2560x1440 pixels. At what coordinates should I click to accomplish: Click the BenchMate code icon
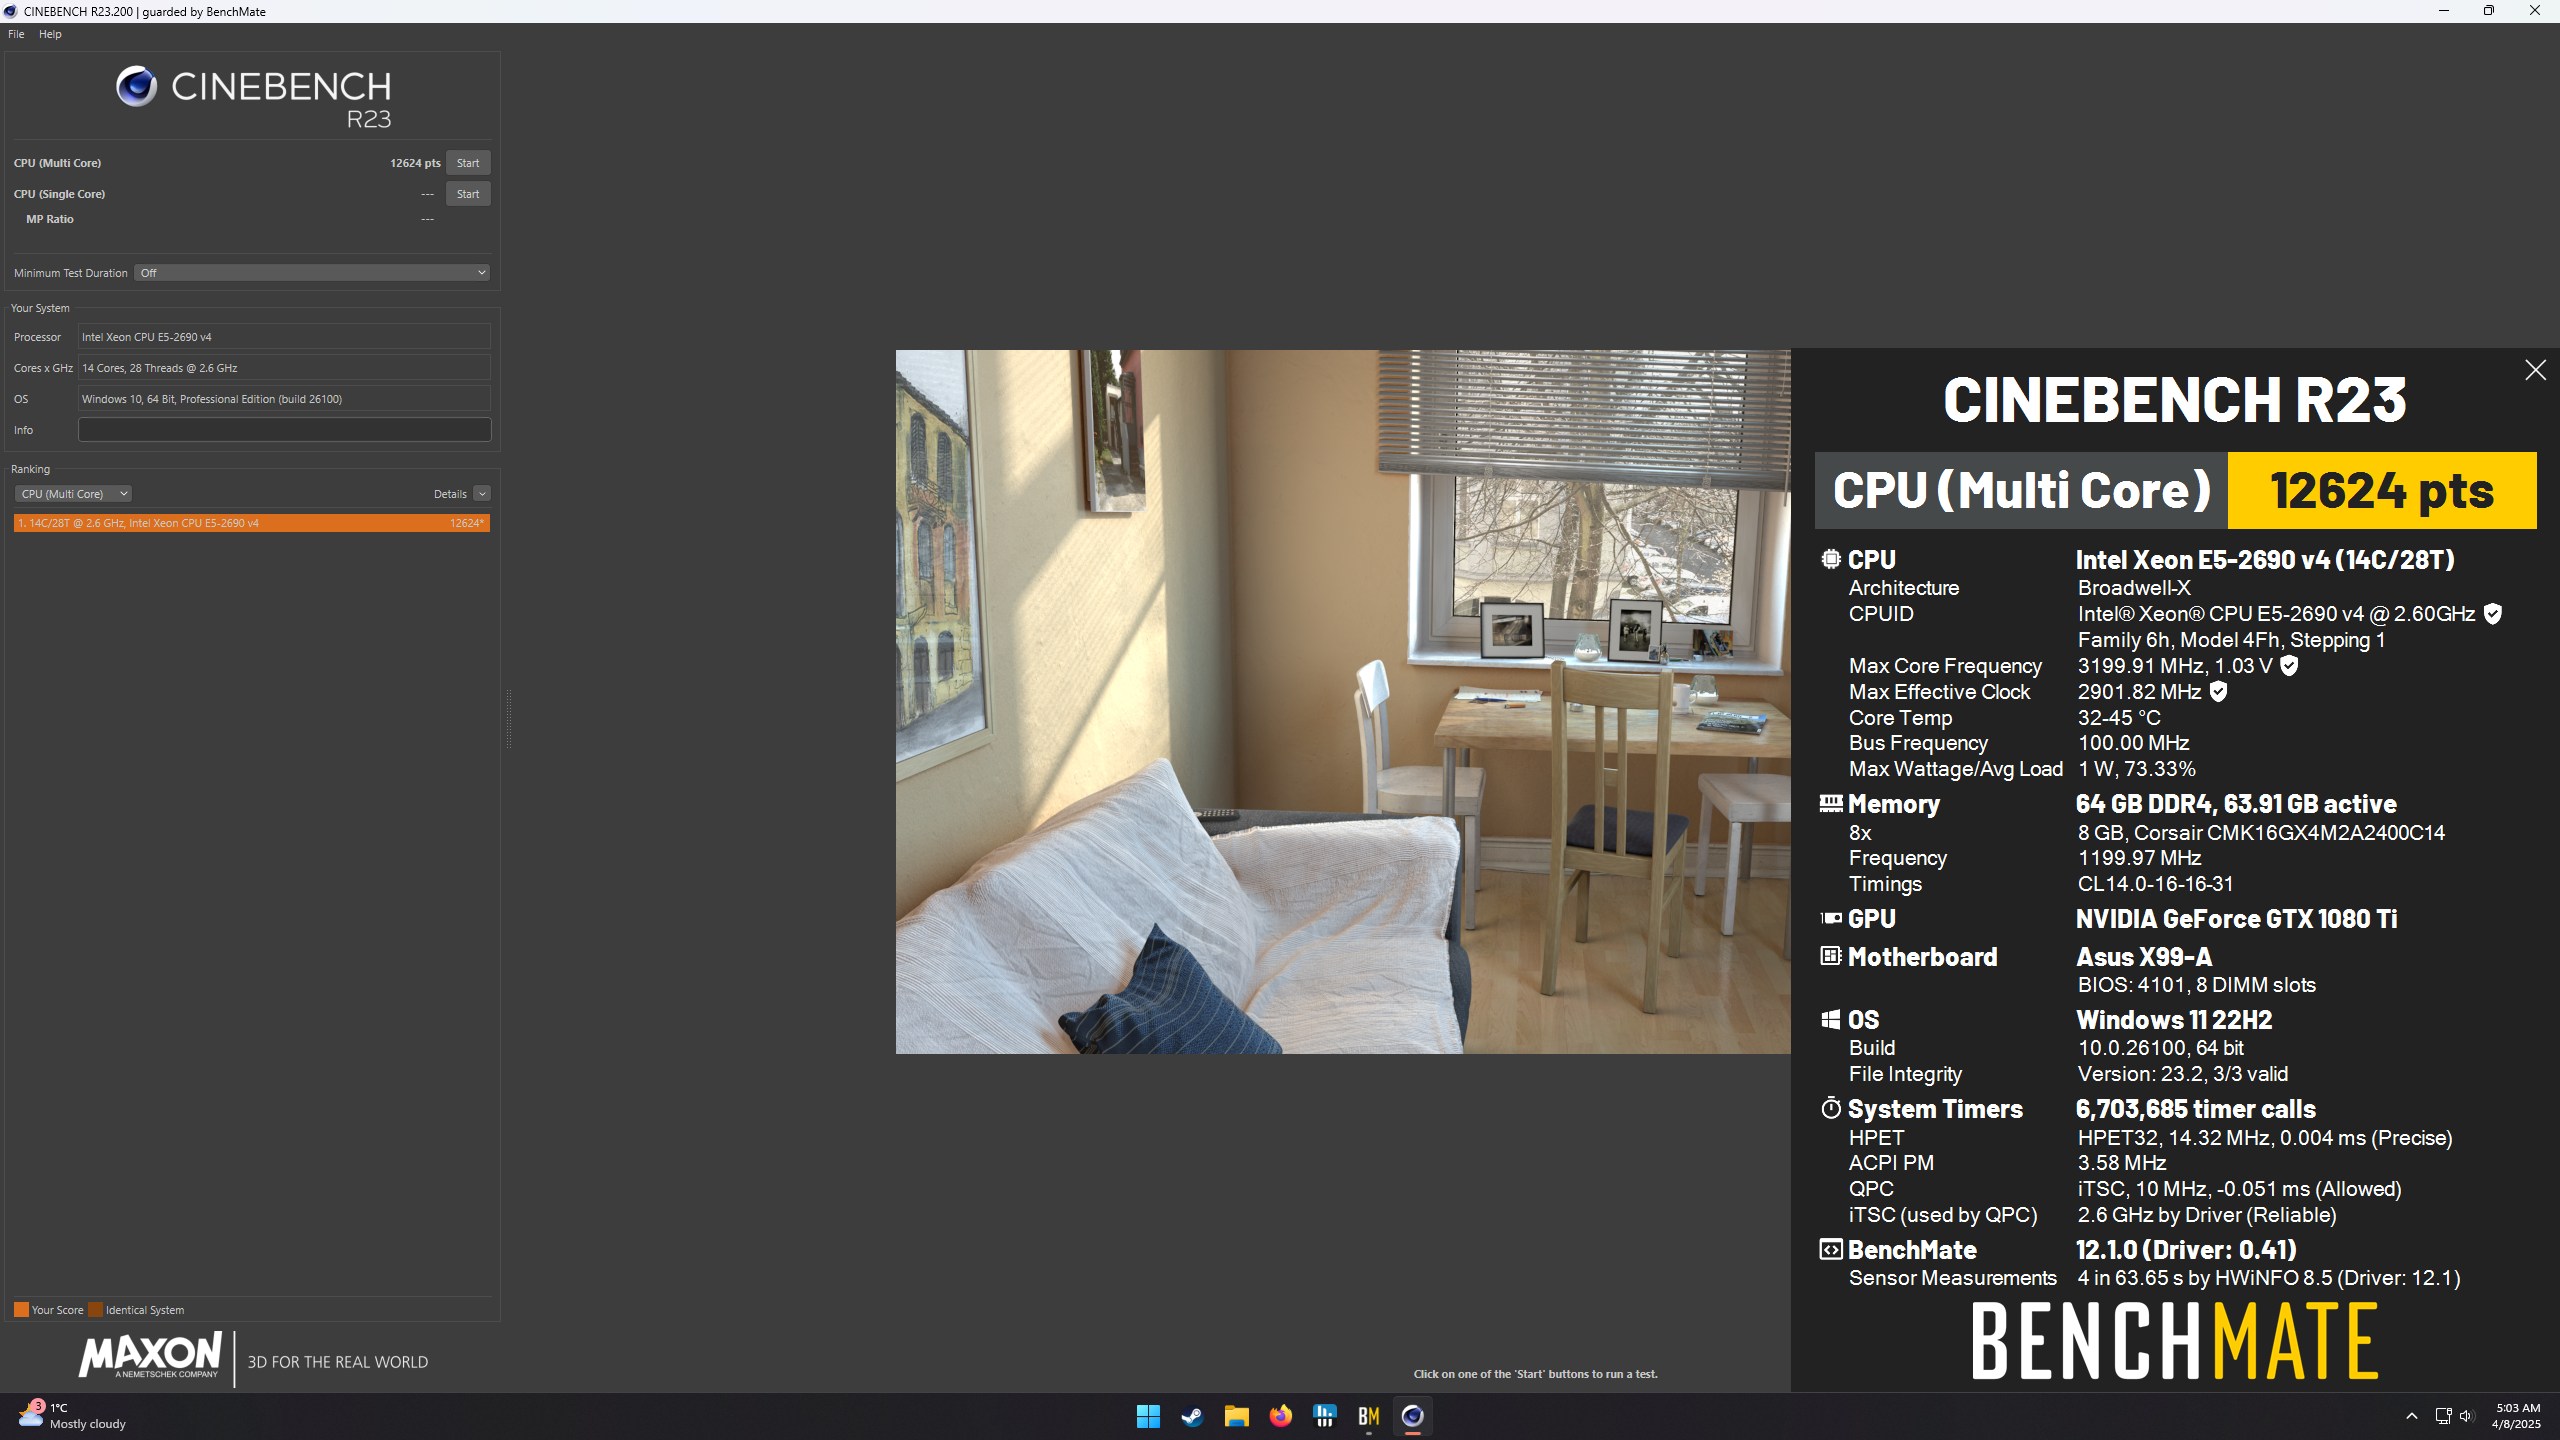[1830, 1250]
